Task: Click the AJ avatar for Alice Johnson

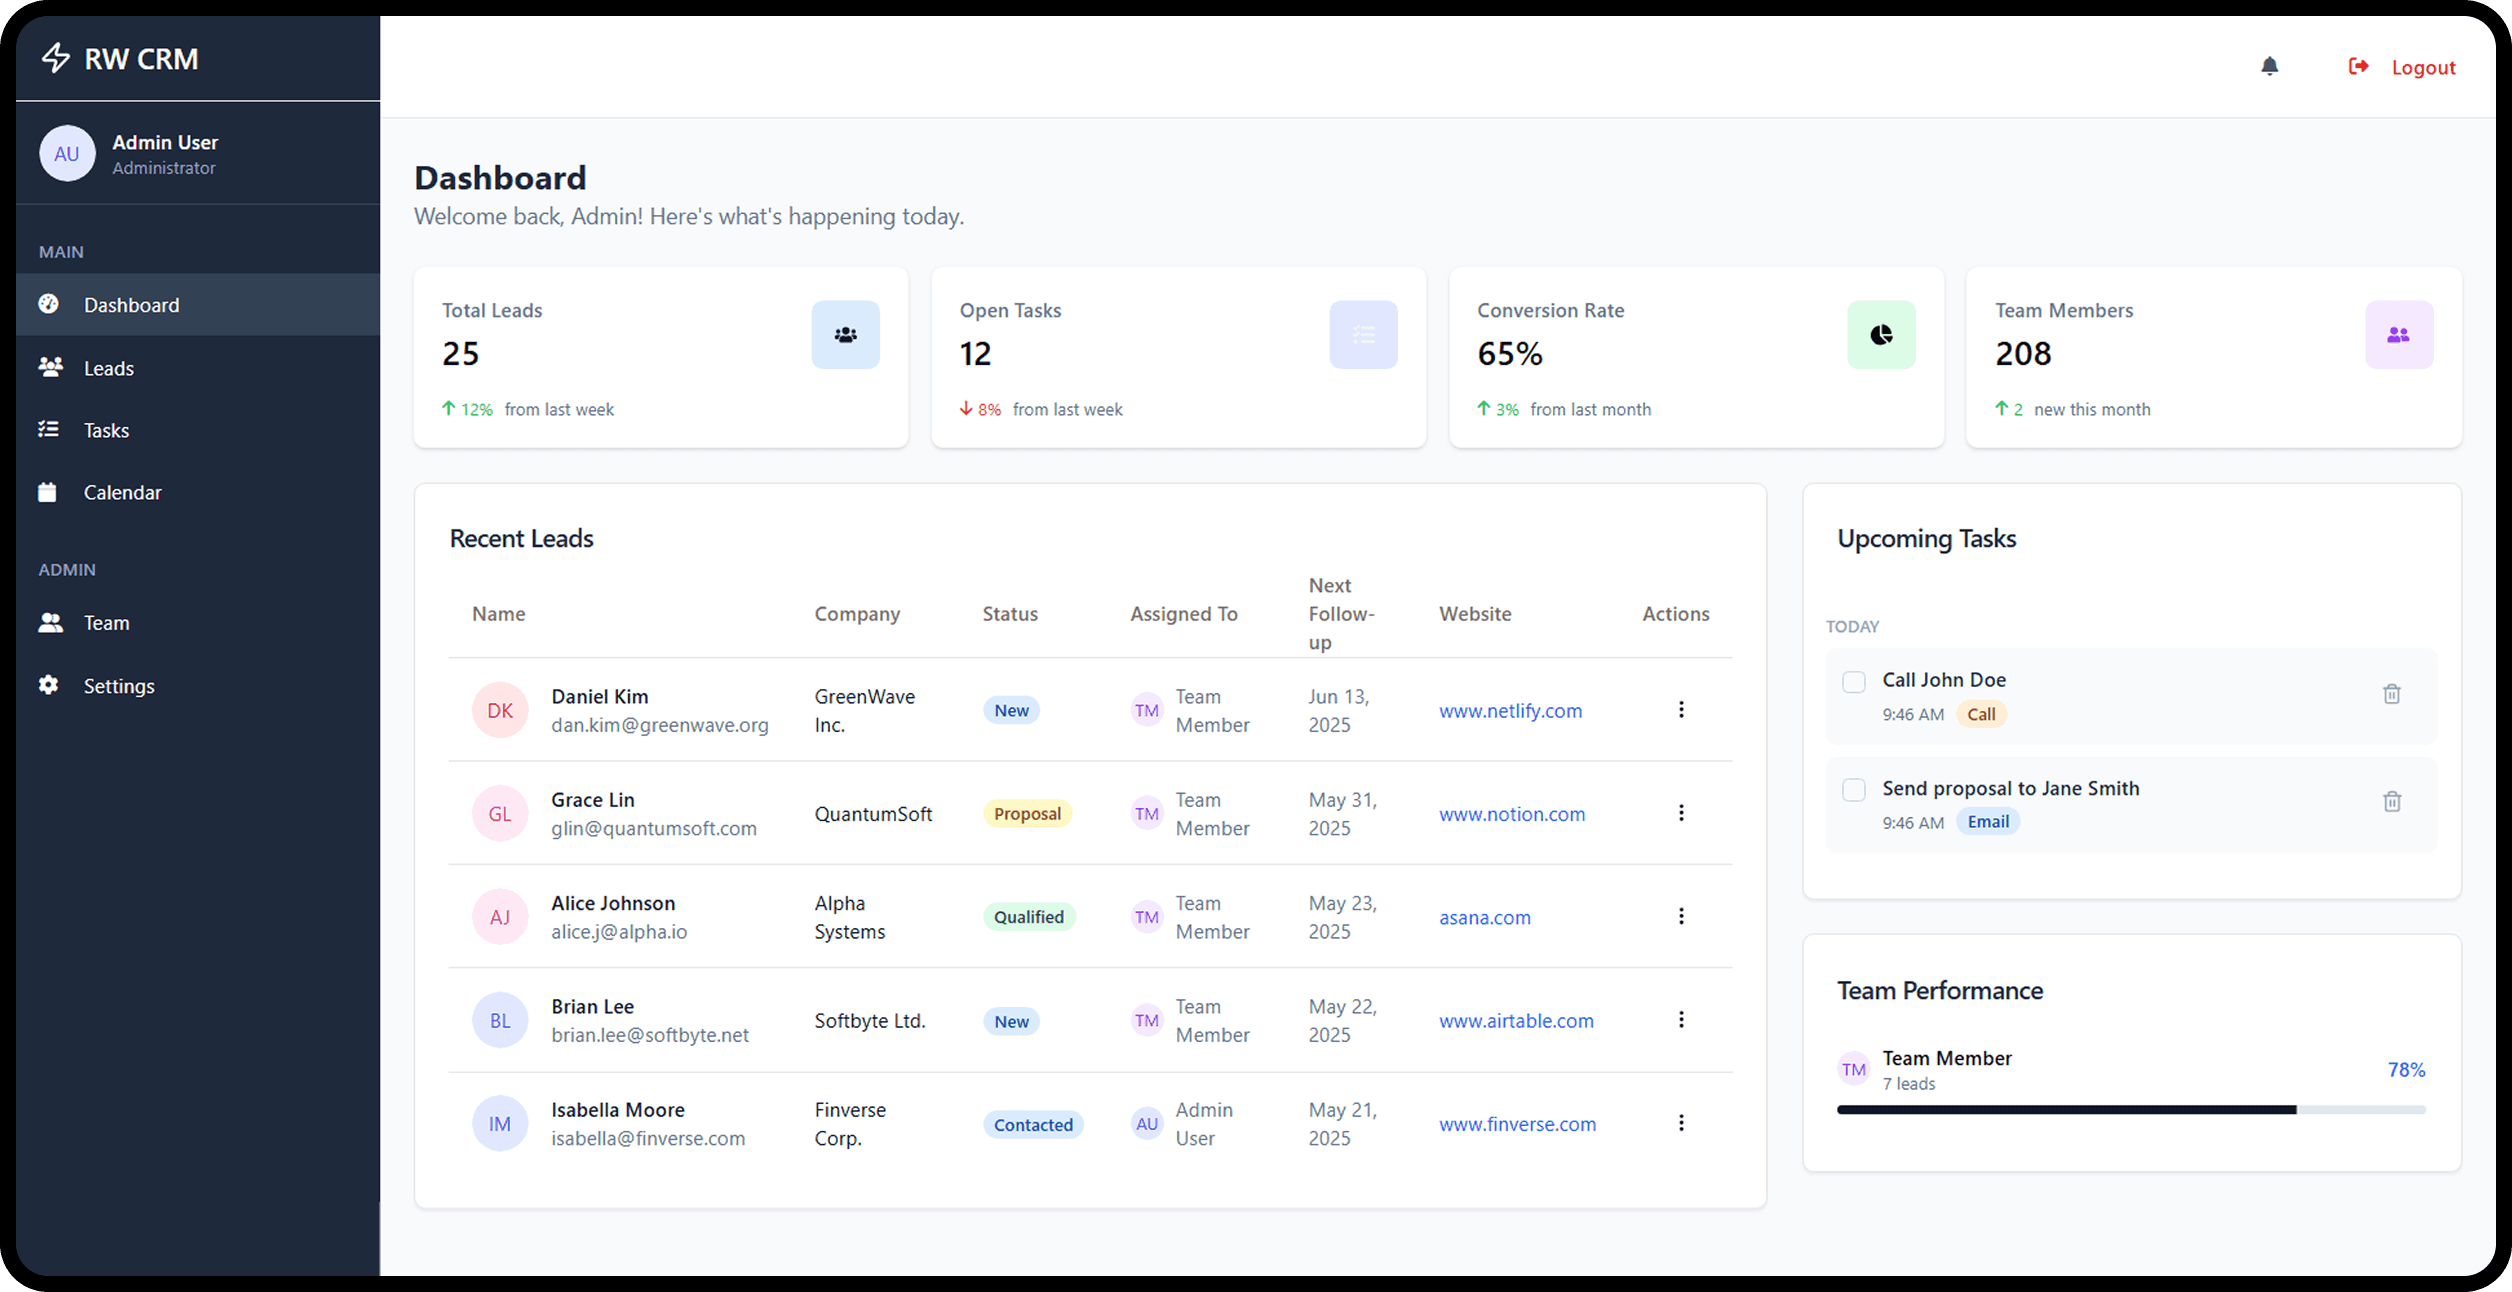Action: 500,917
